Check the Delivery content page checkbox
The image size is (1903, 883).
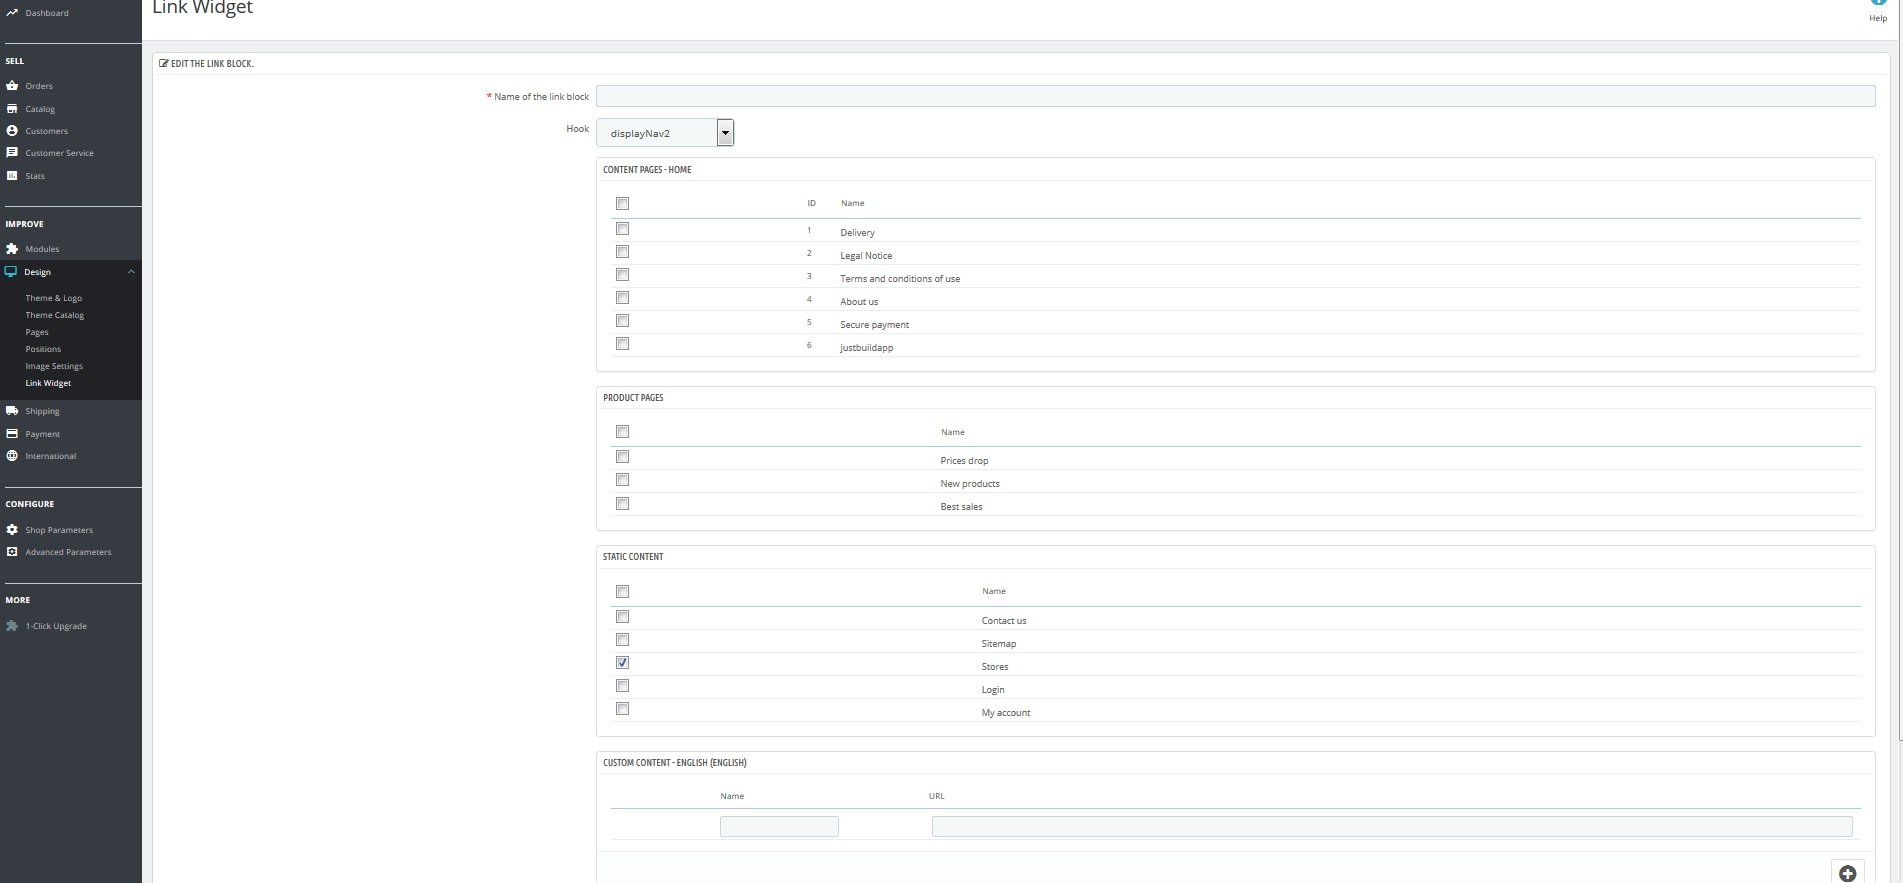coord(622,229)
